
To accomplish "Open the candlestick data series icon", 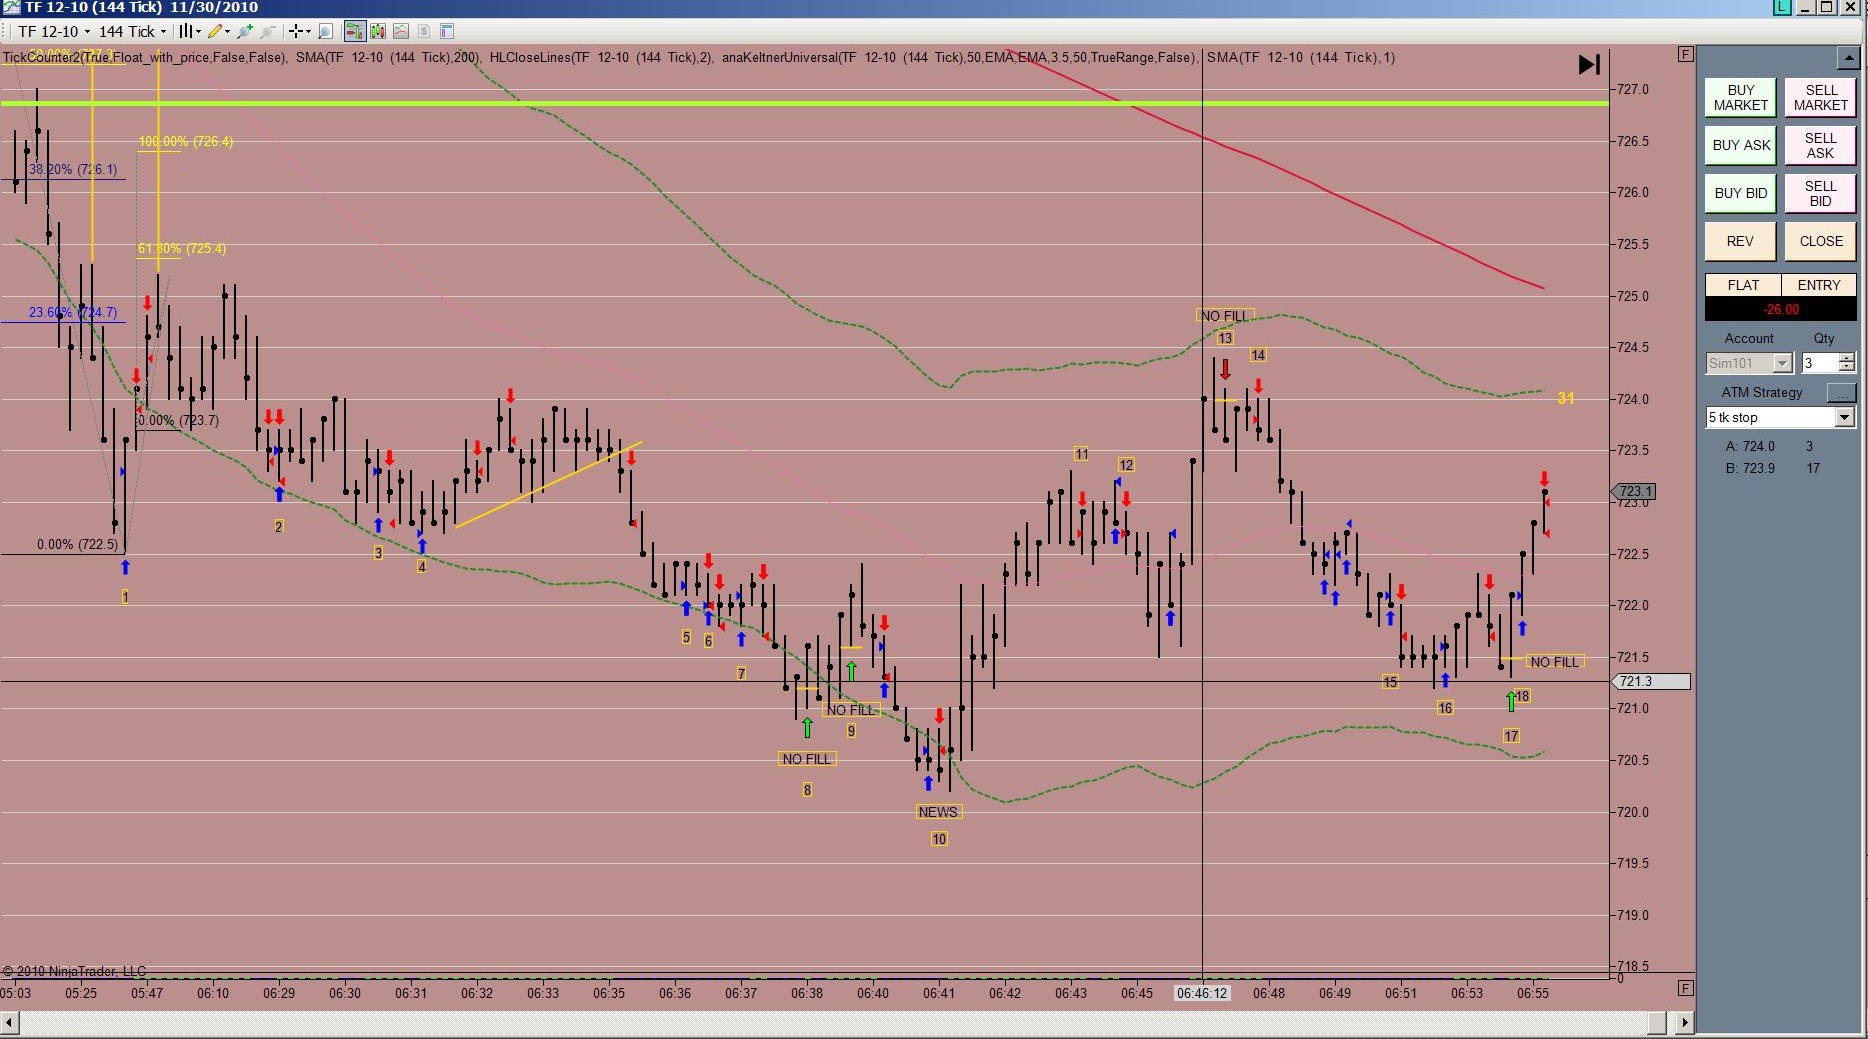I will [x=377, y=31].
